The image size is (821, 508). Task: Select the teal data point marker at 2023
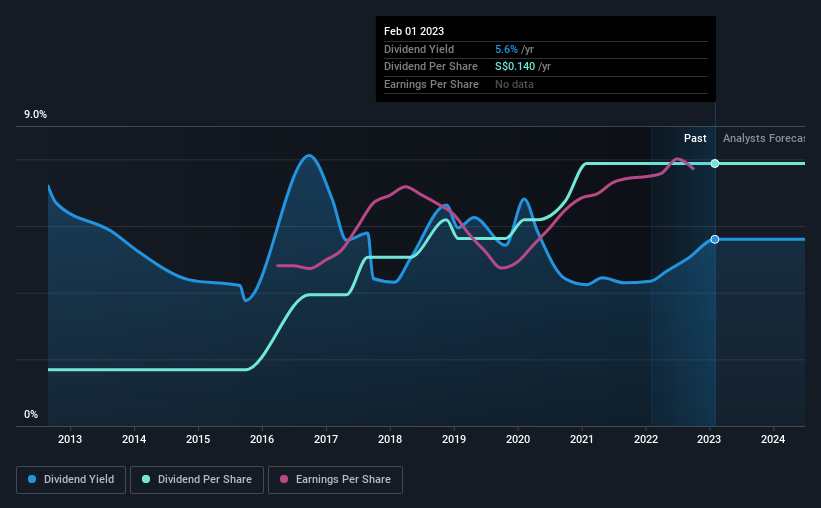(715, 163)
